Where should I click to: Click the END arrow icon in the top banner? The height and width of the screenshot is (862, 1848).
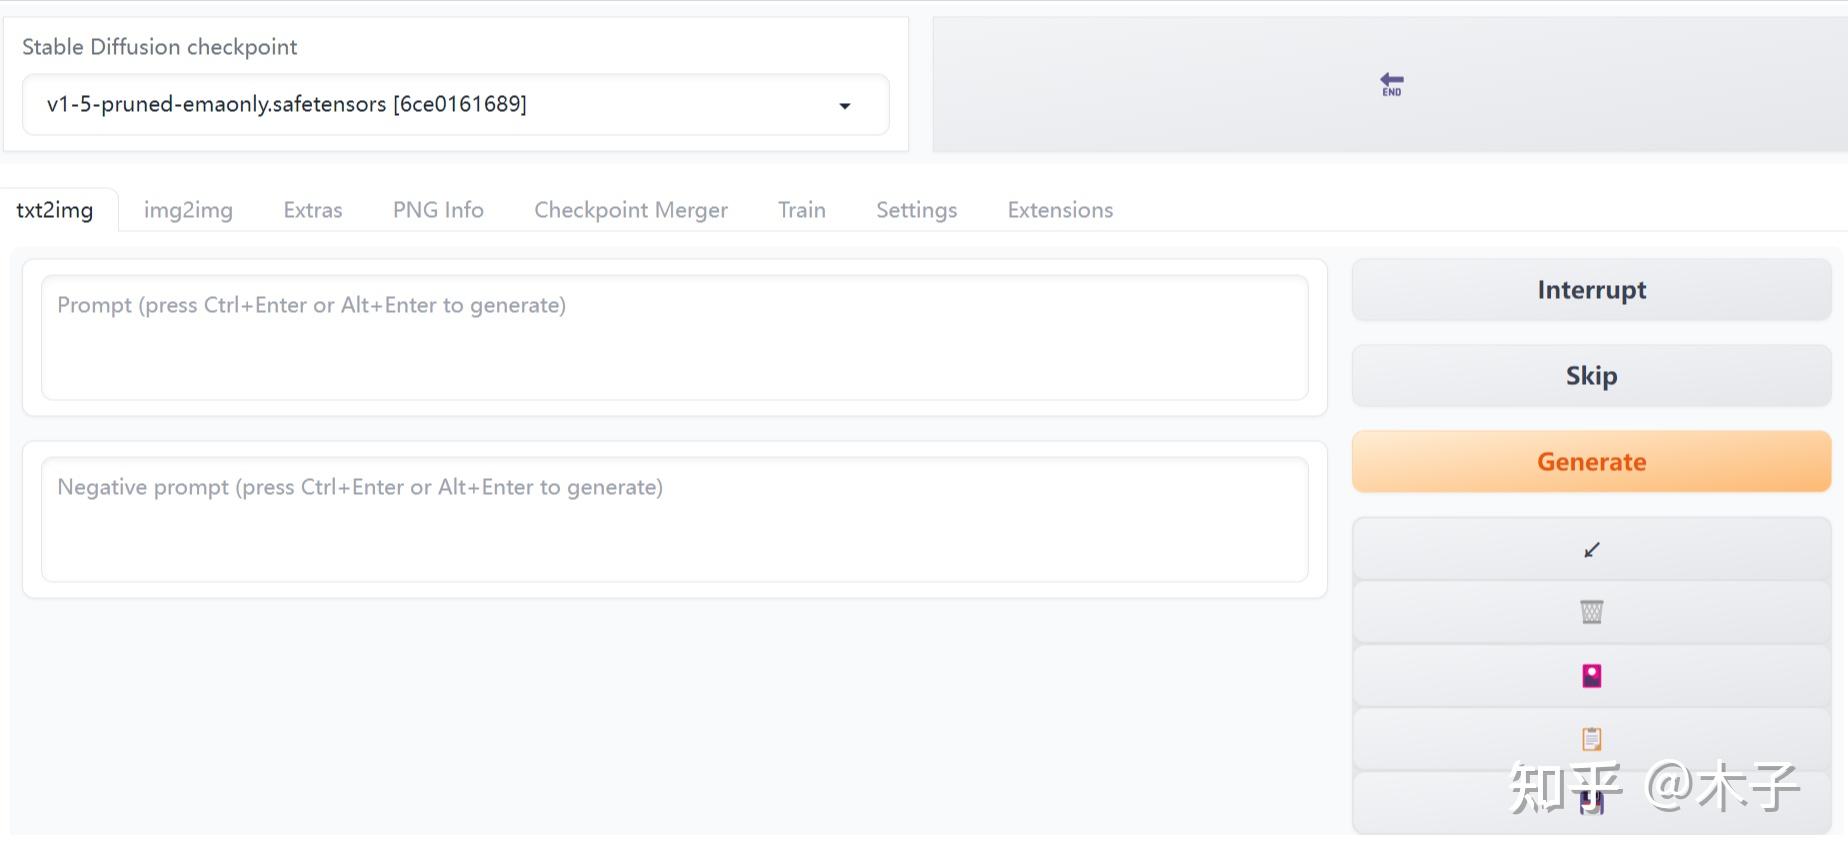coord(1391,84)
